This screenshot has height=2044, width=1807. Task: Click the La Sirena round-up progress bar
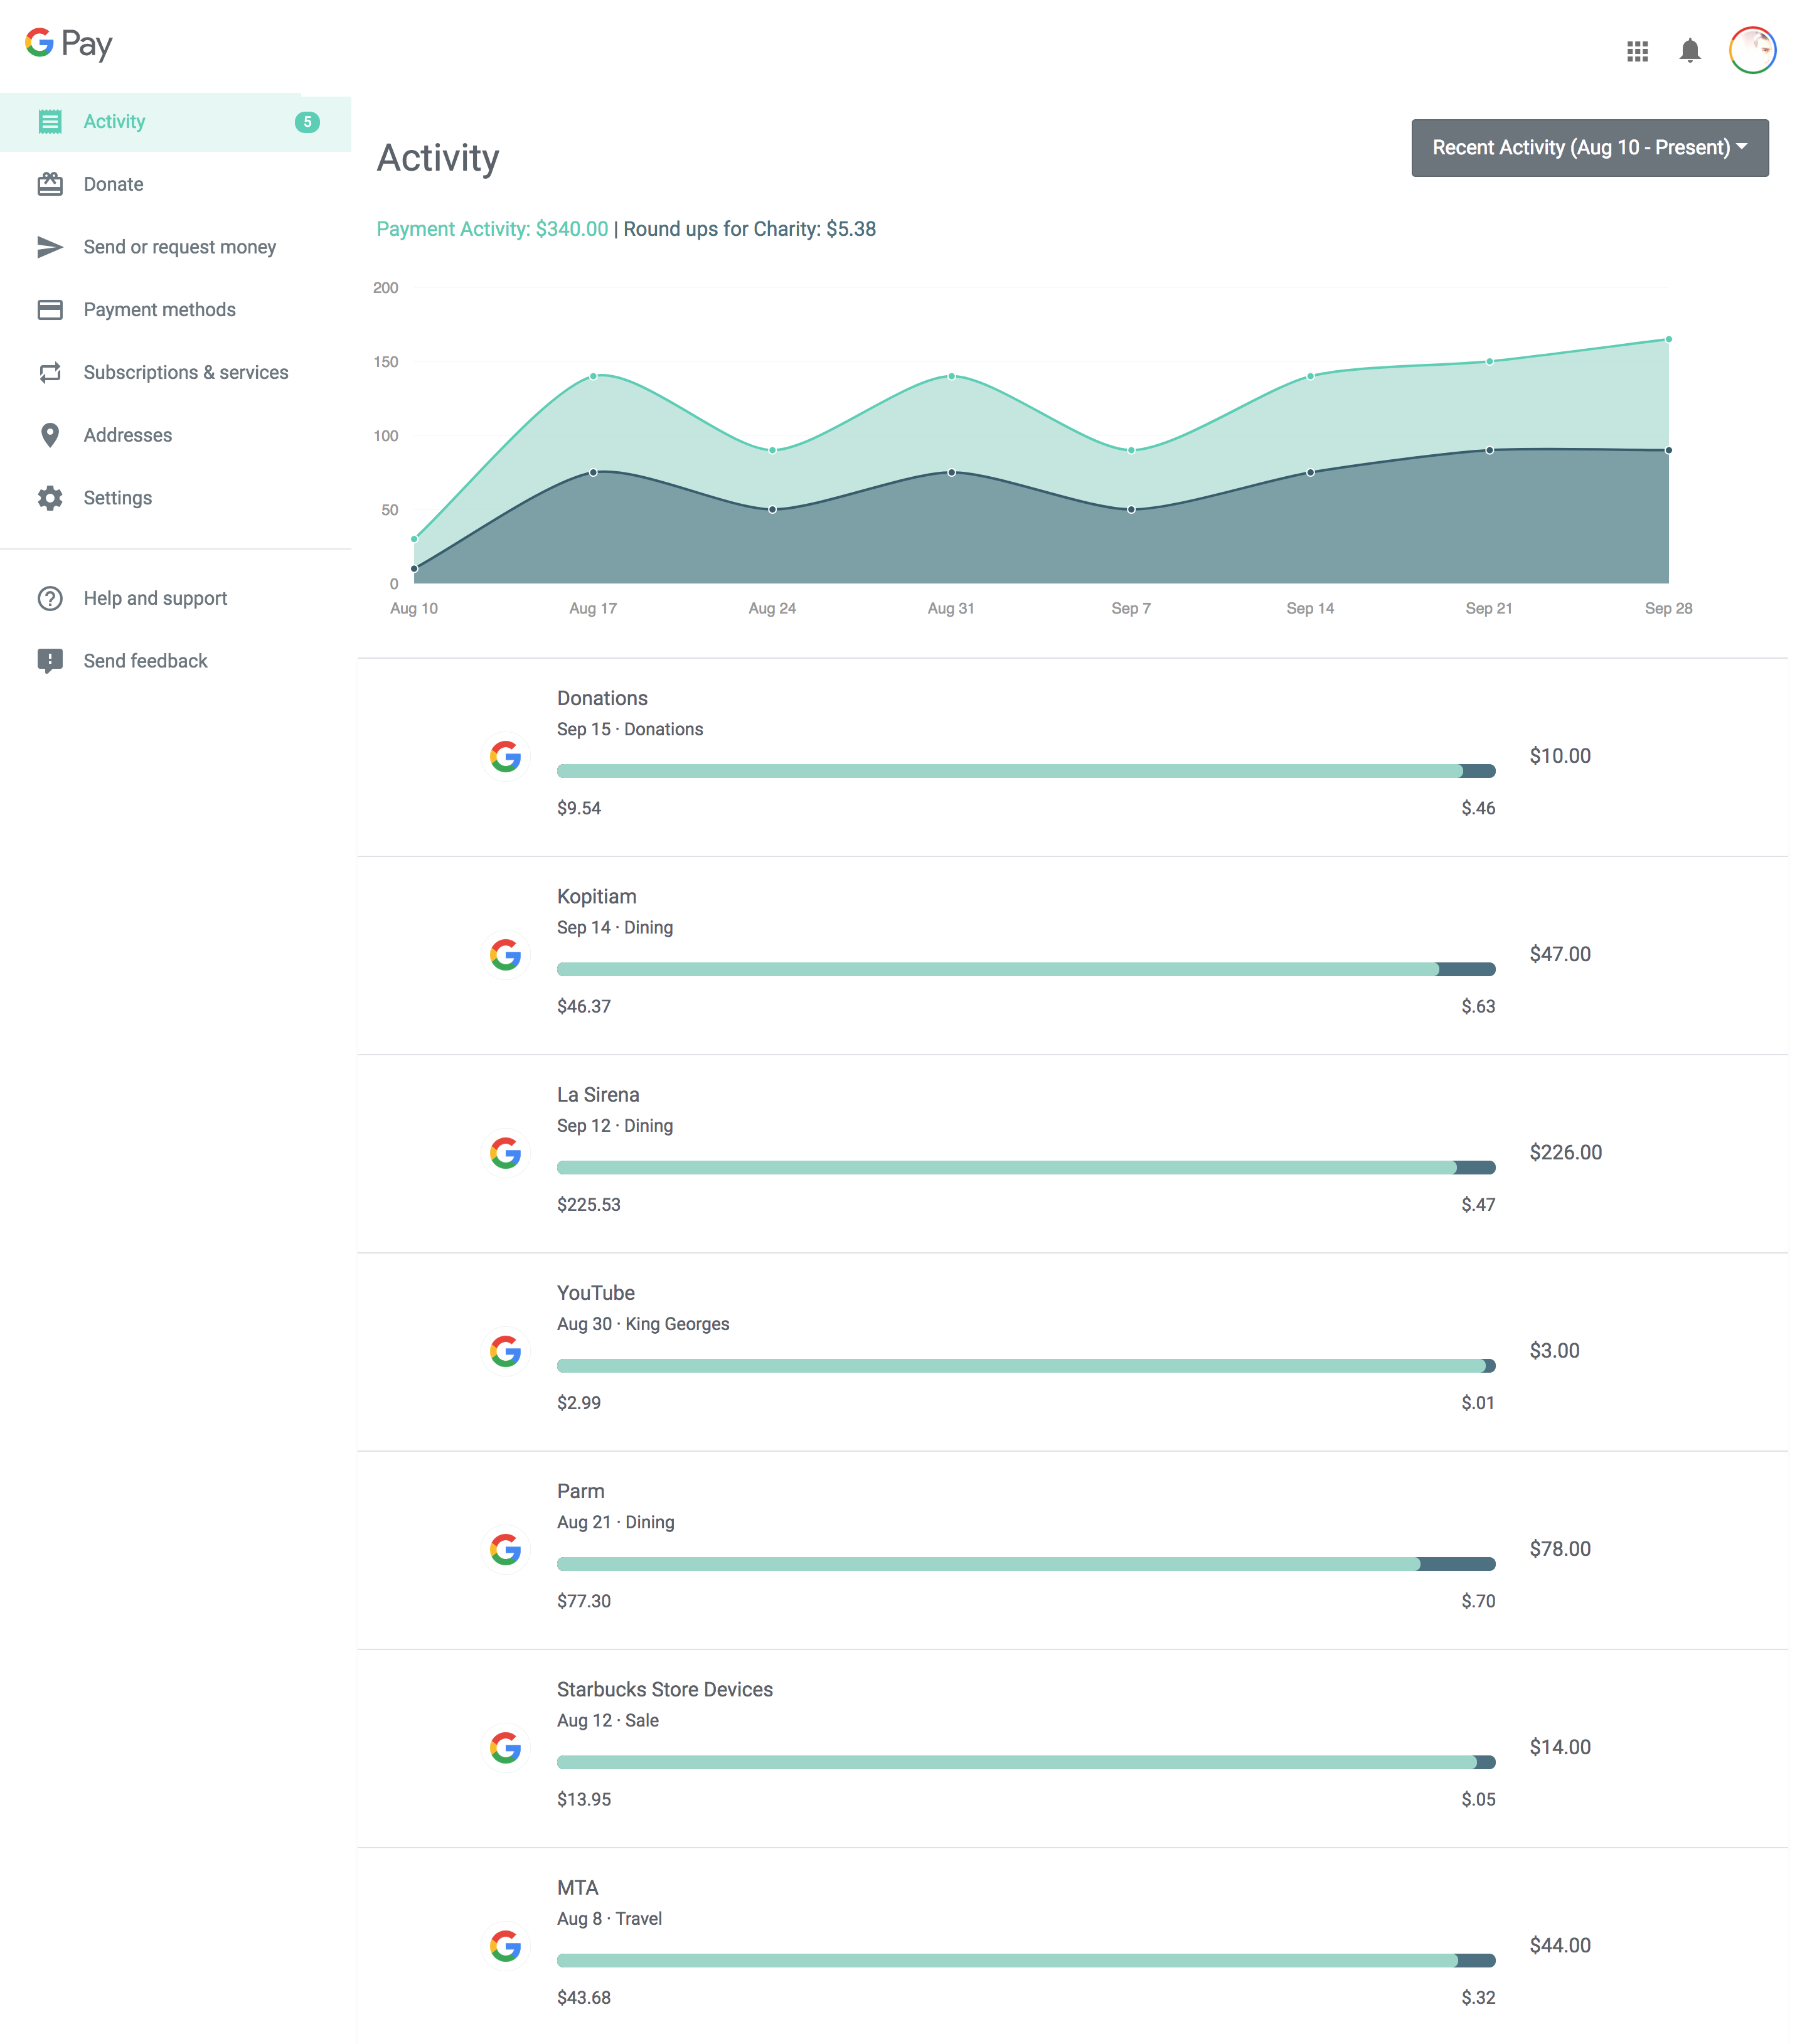pos(1026,1167)
